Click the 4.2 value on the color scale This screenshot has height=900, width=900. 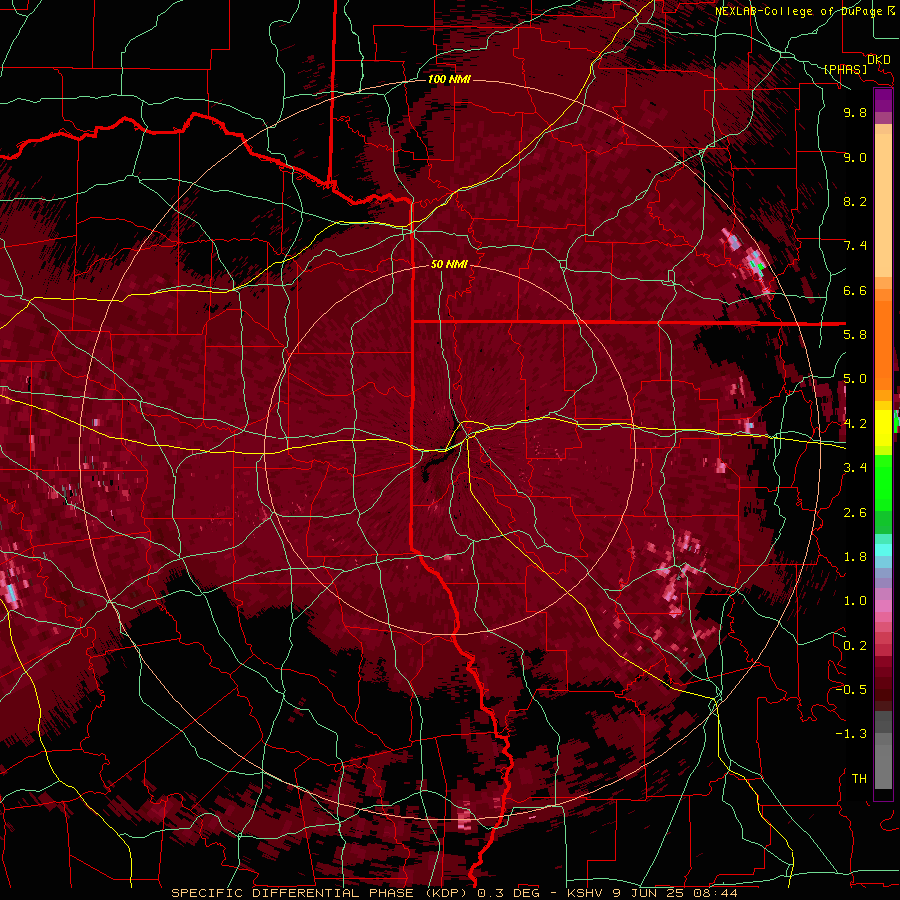click(x=855, y=424)
